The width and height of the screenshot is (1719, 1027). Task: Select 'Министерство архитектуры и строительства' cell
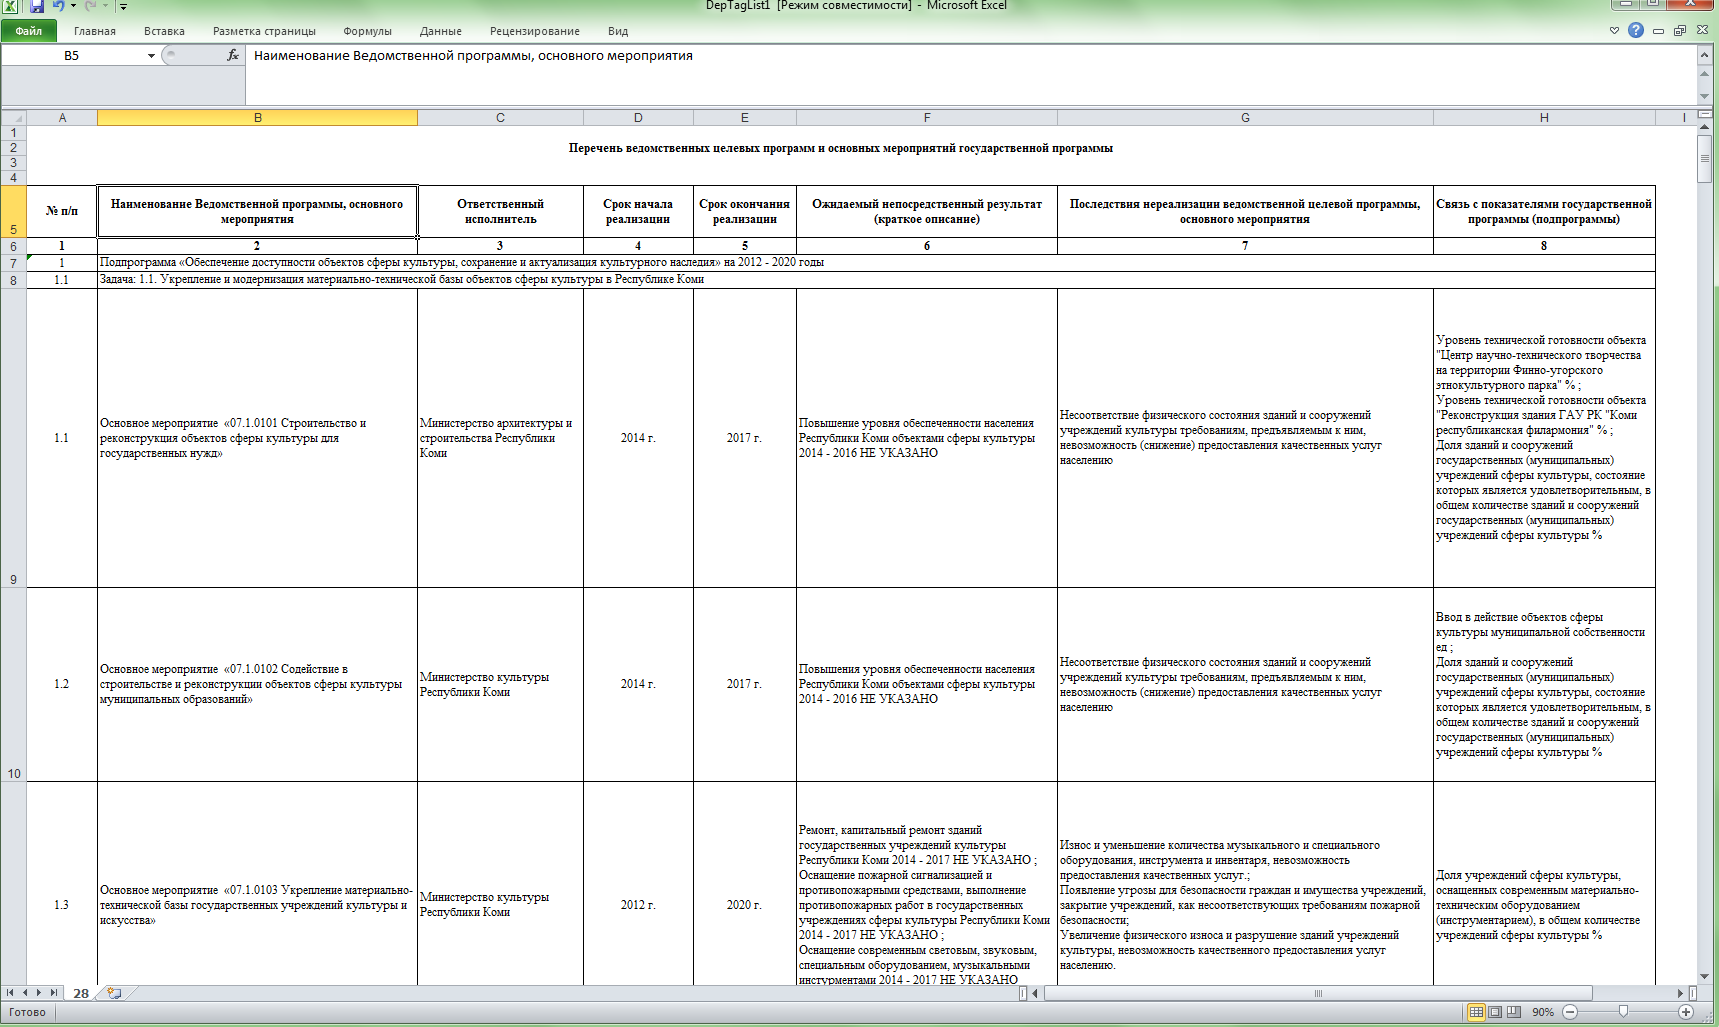coord(500,438)
